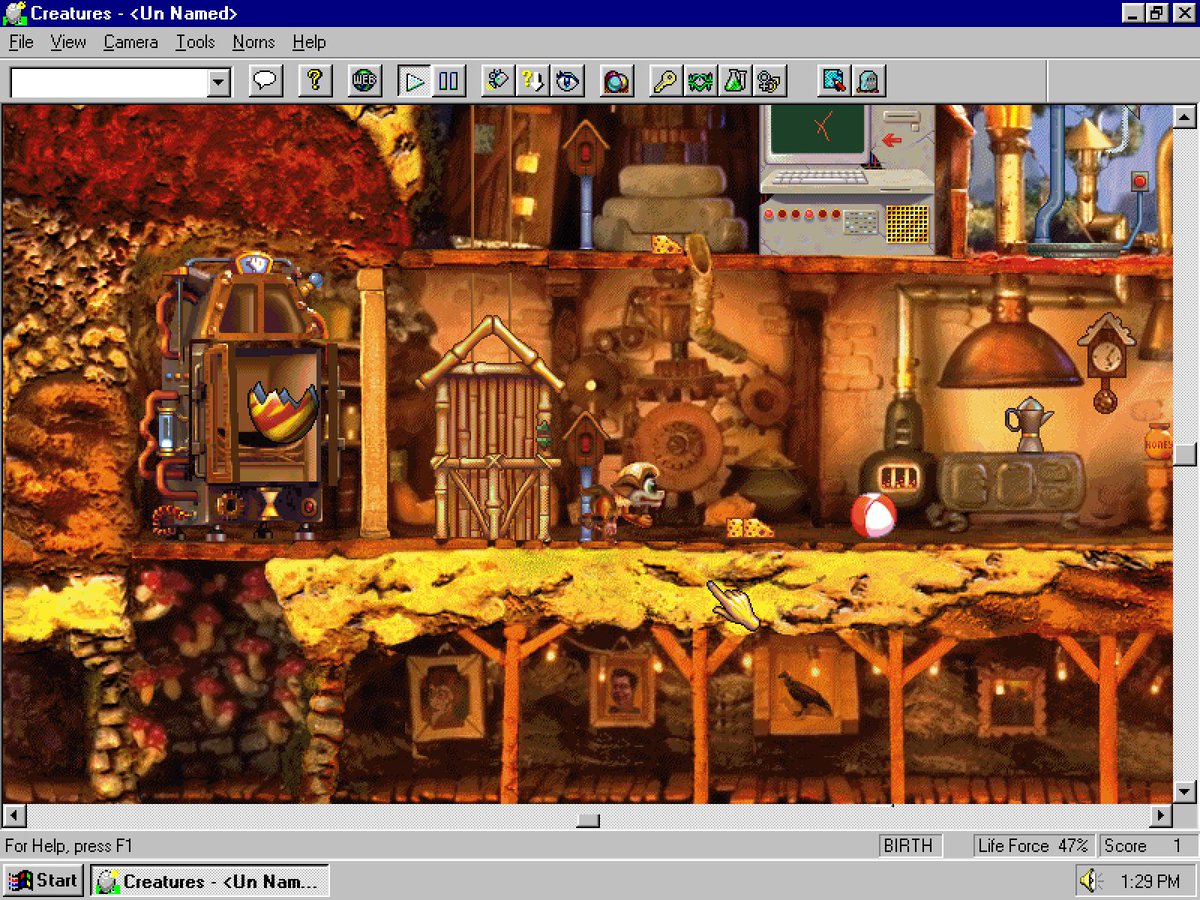The image size is (1200, 900).
Task: Open the green flask science kit icon
Action: (735, 81)
